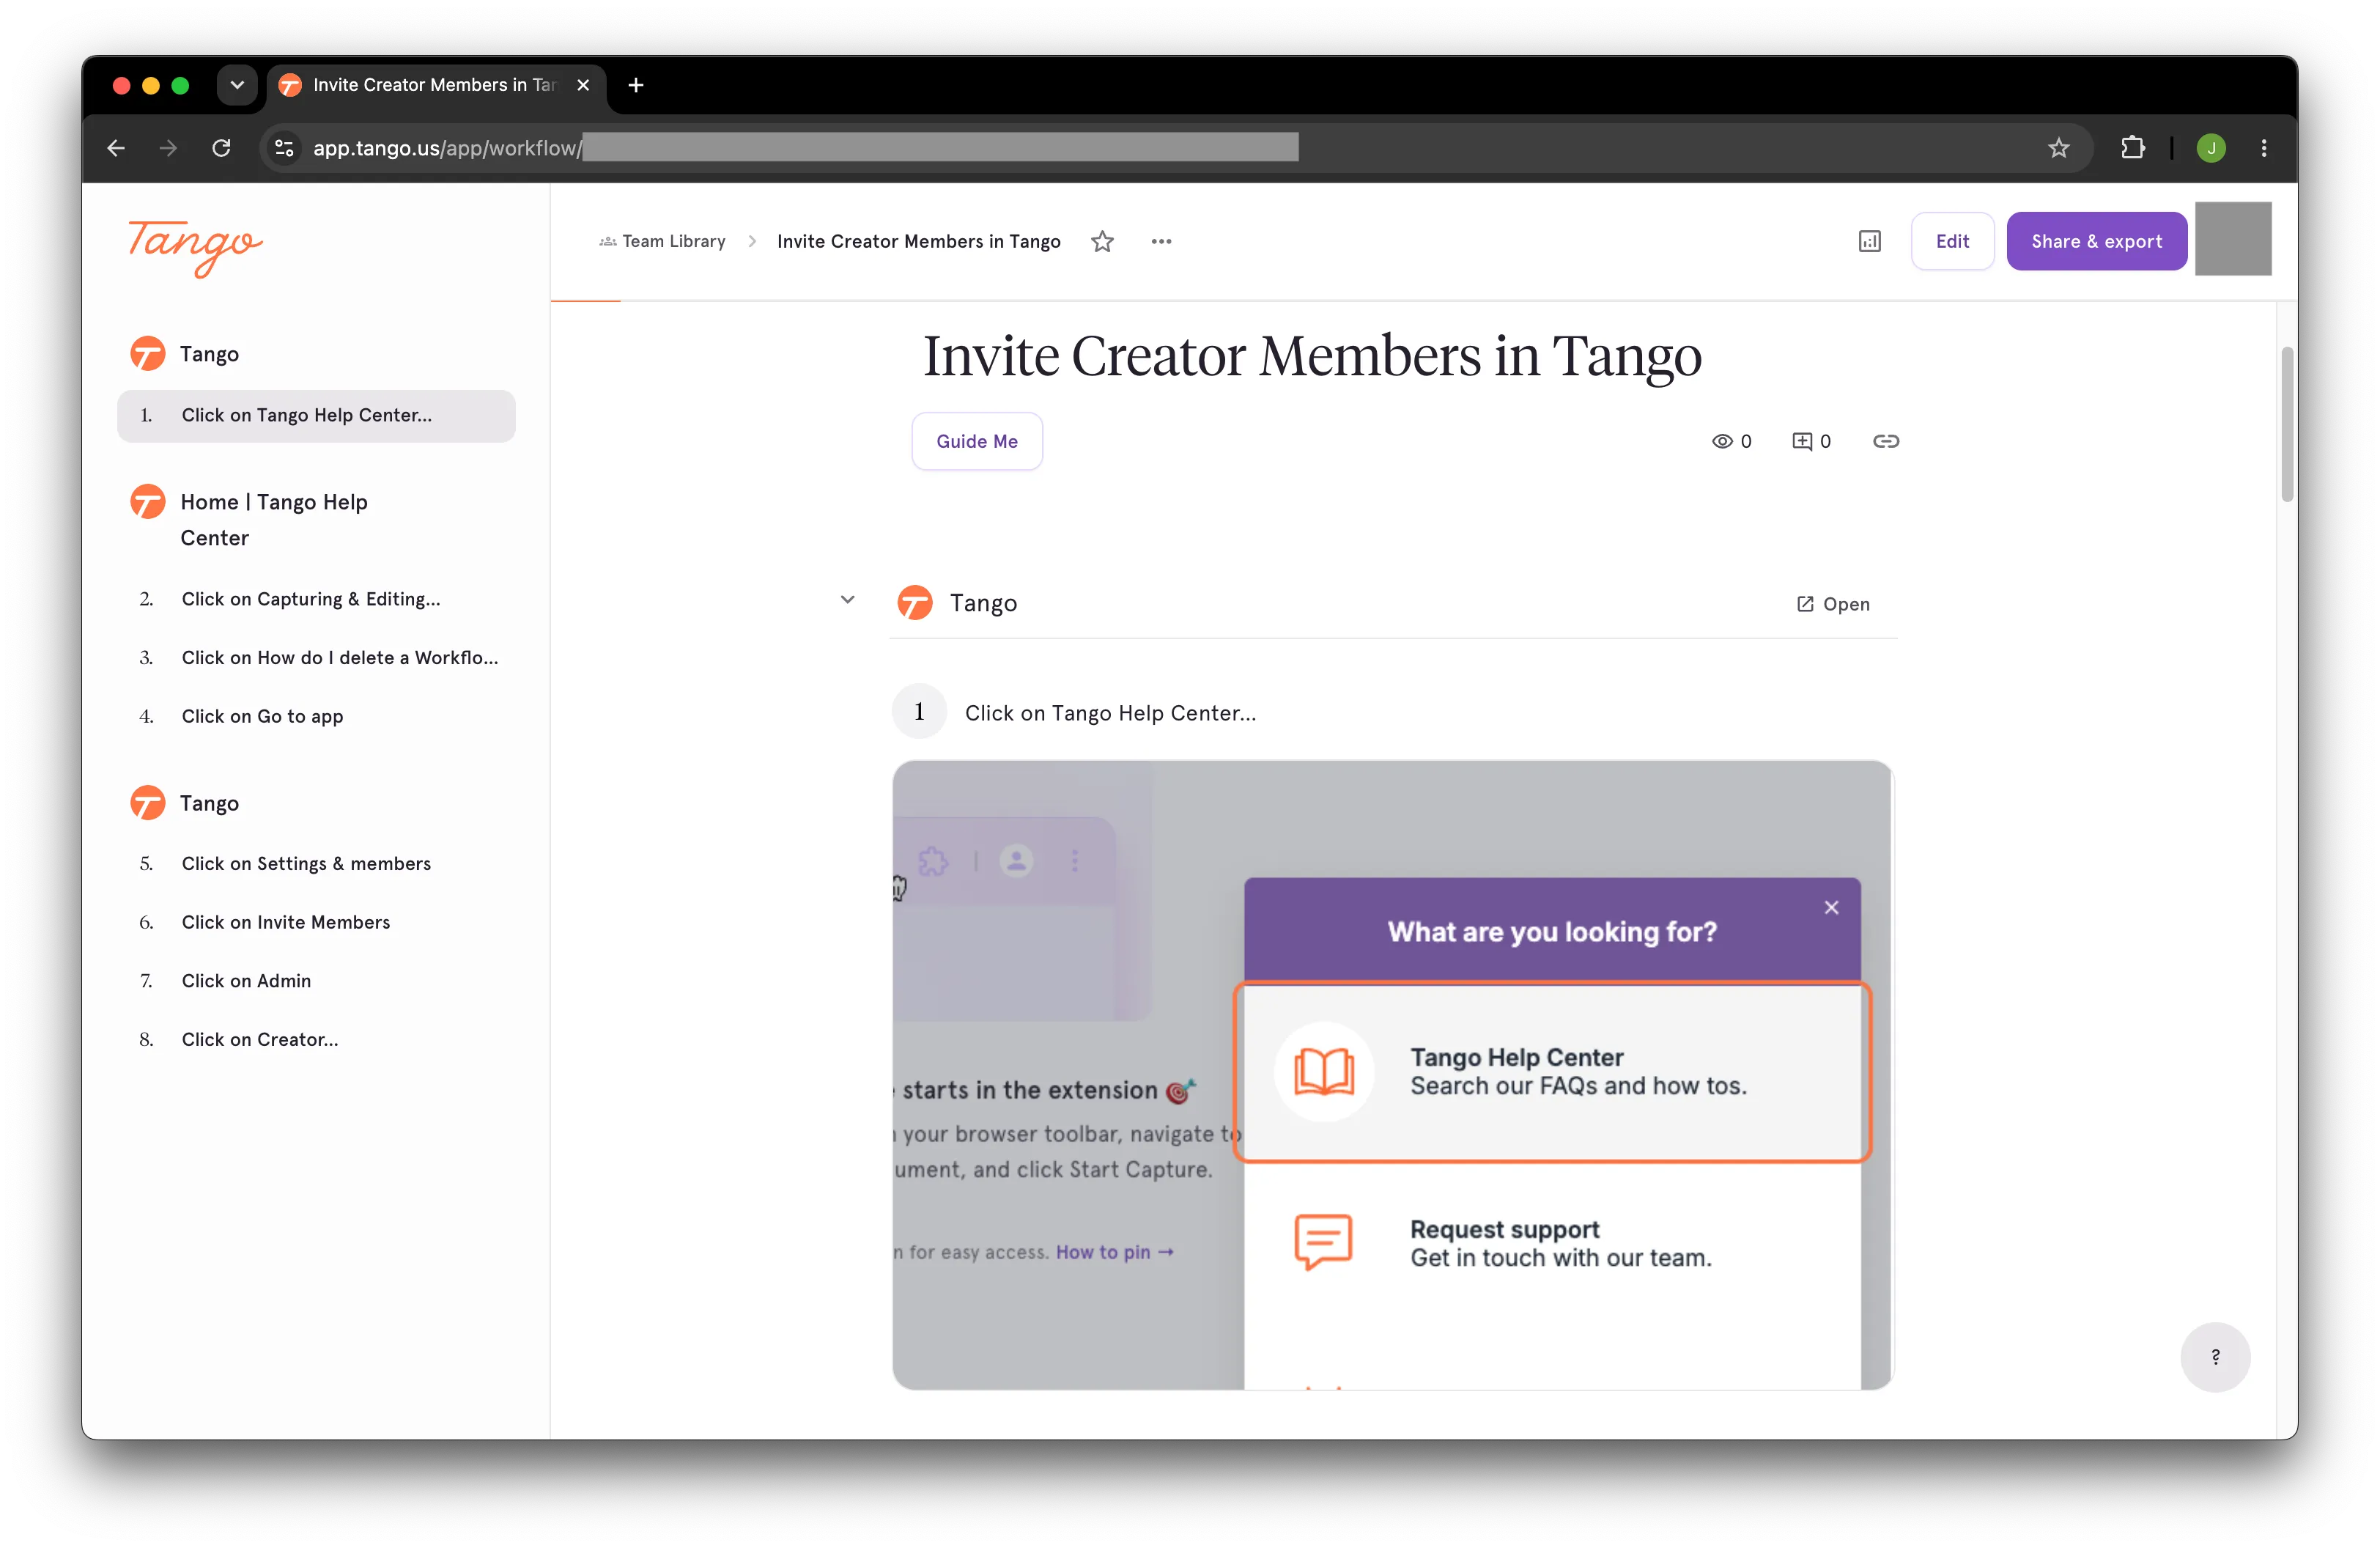
Task: Click the Invite Creator Members in Tango breadcrumb
Action: 918,241
